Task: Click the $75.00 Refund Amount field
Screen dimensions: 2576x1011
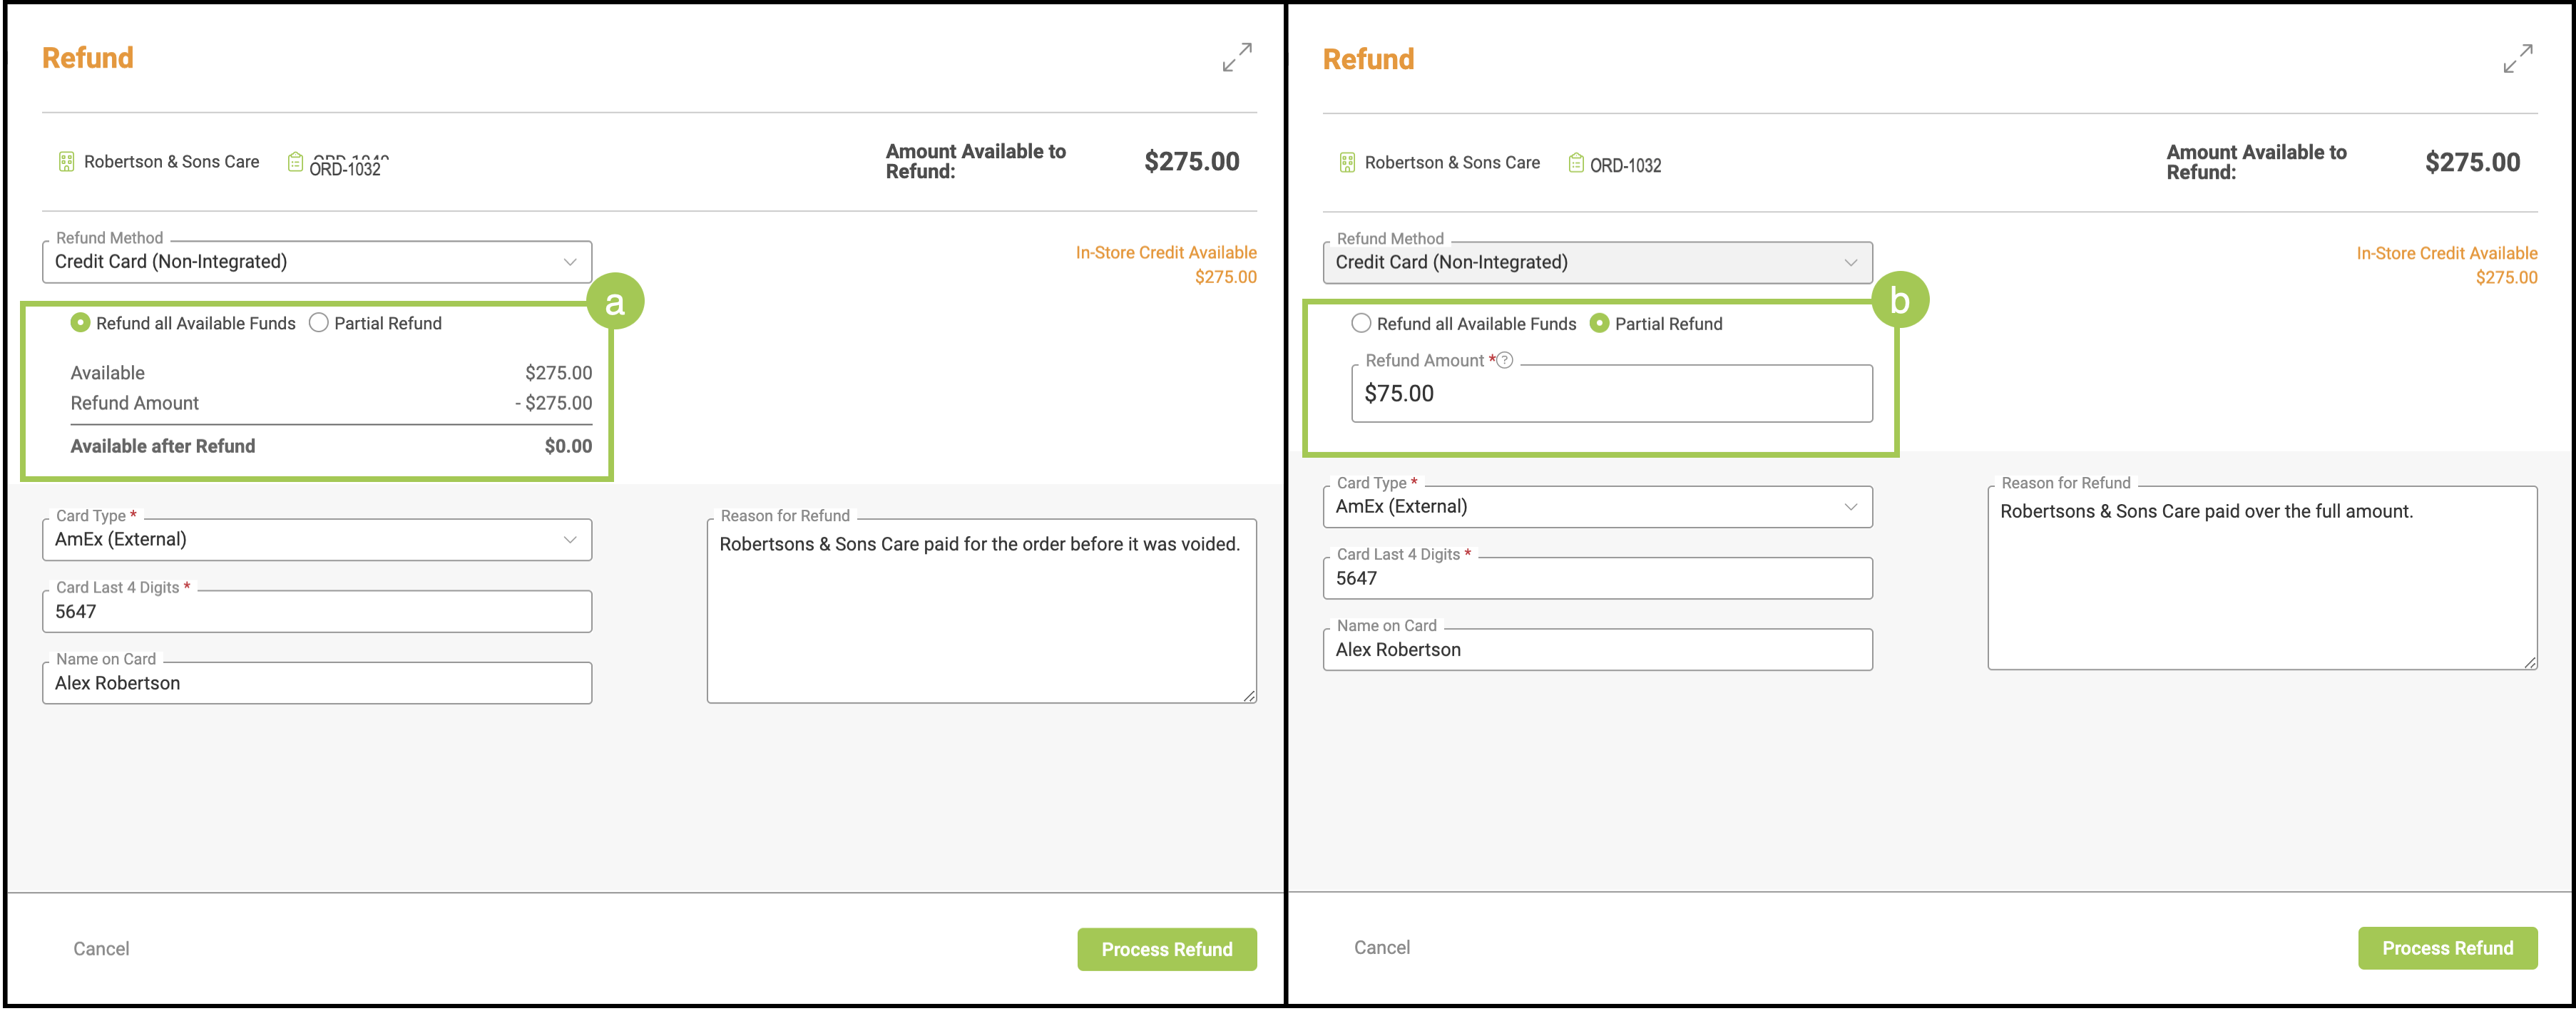Action: [1611, 394]
